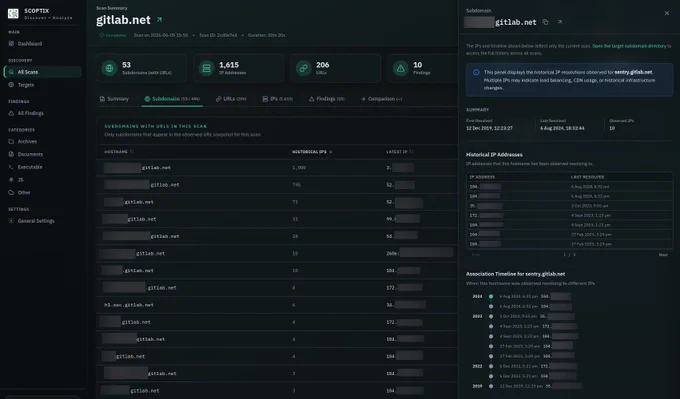Screen dimensions: 680x399
Task: Click the Duration 30m 20s text
Action: pyautogui.click(x=267, y=35)
